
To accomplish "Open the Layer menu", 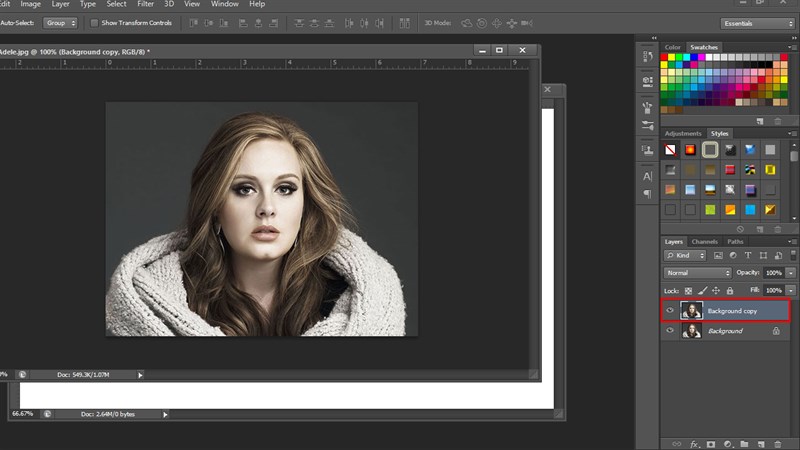I will click(60, 4).
